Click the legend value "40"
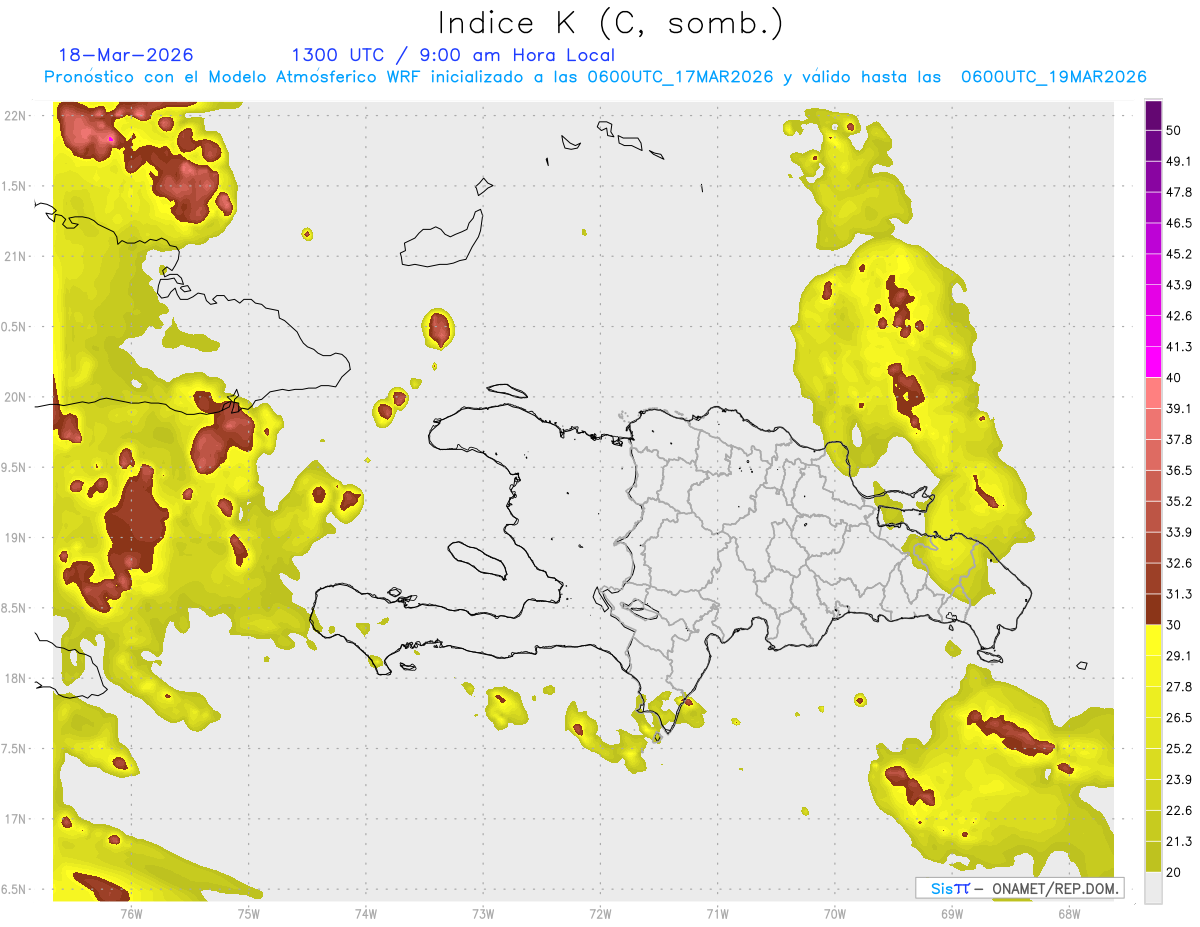Screen dimensions: 1200x927 (x=1175, y=378)
